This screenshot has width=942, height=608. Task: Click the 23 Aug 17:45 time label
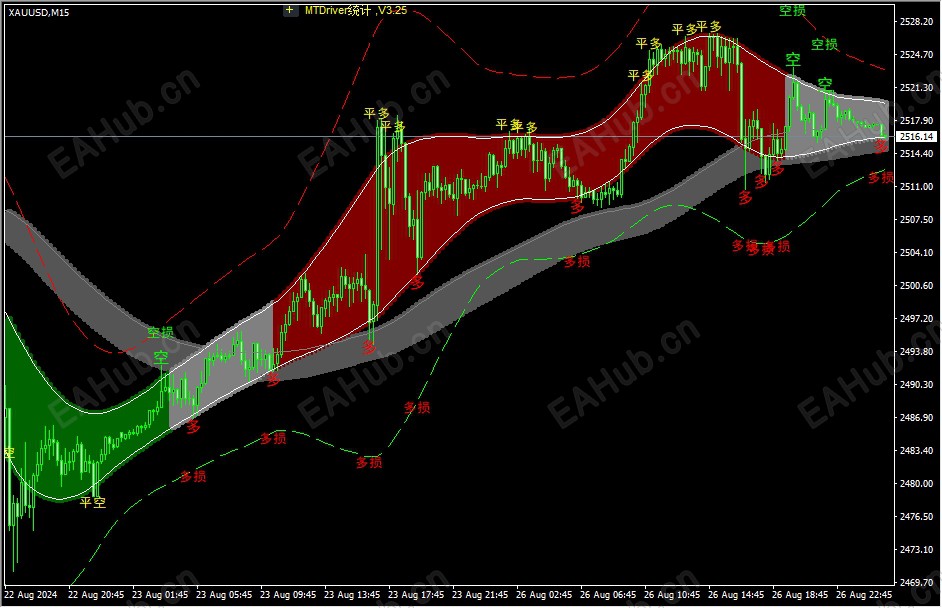[416, 595]
